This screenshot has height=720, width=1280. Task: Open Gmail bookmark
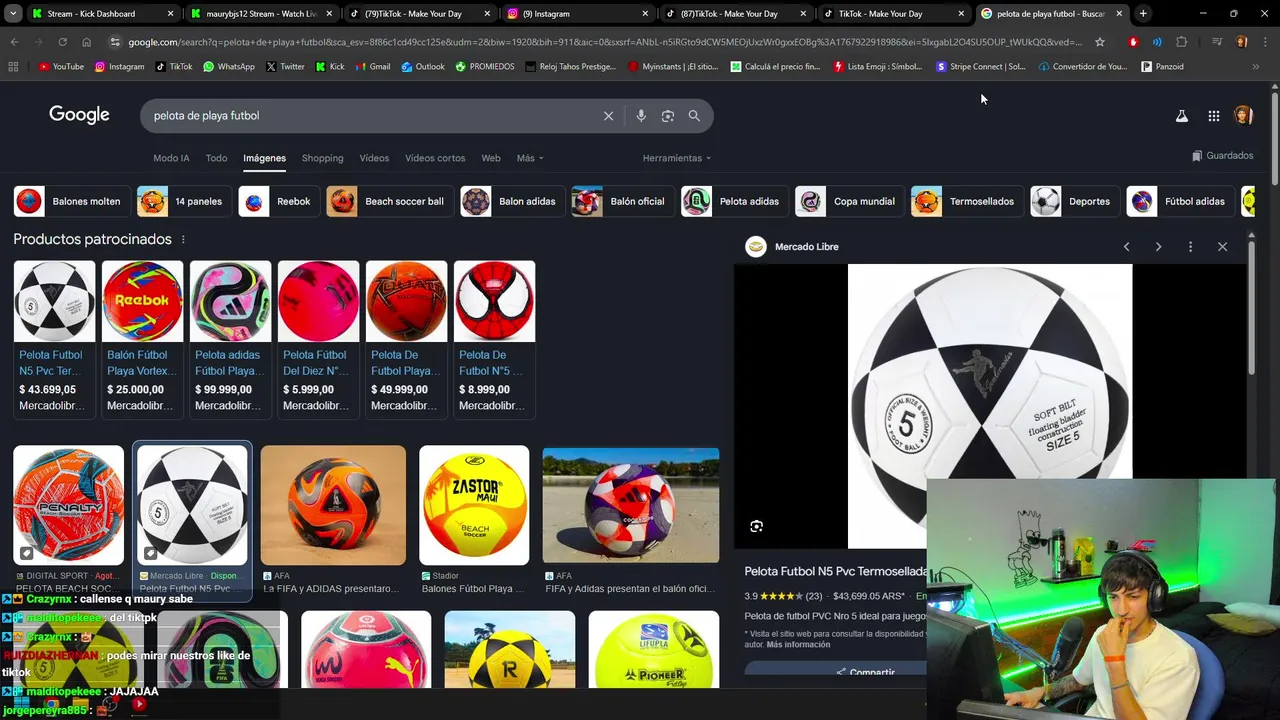pos(372,67)
